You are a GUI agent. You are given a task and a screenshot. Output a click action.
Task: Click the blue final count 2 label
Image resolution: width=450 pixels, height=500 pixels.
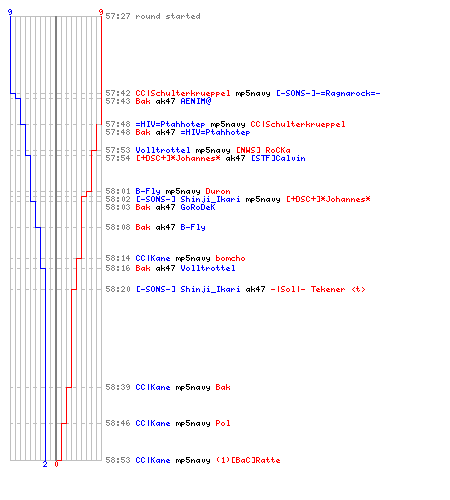45,464
